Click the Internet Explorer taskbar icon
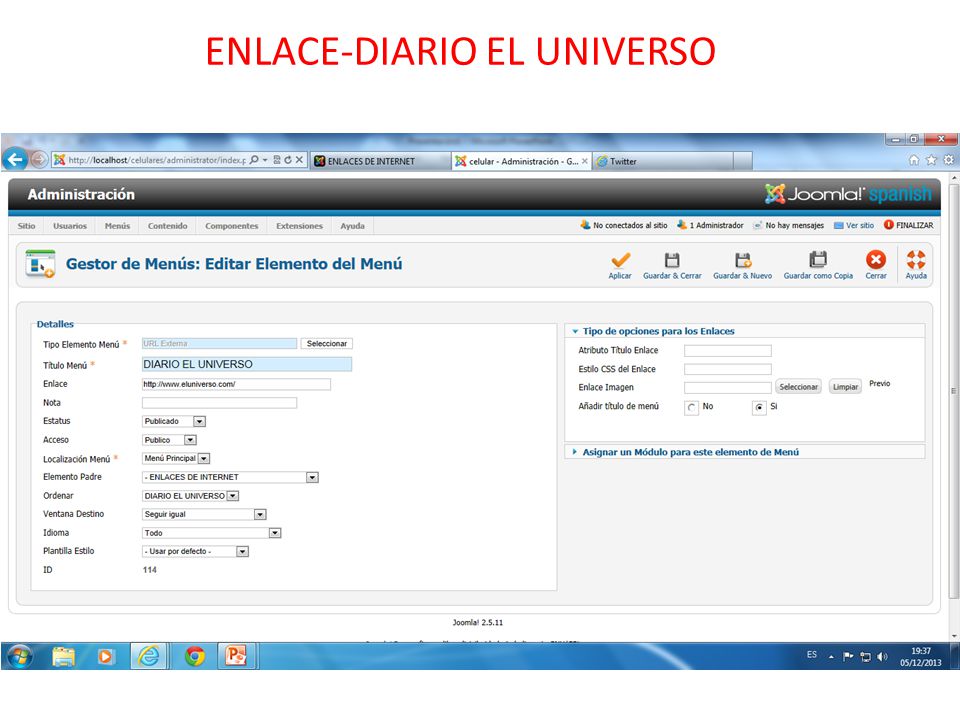960x720 pixels. tap(149, 656)
